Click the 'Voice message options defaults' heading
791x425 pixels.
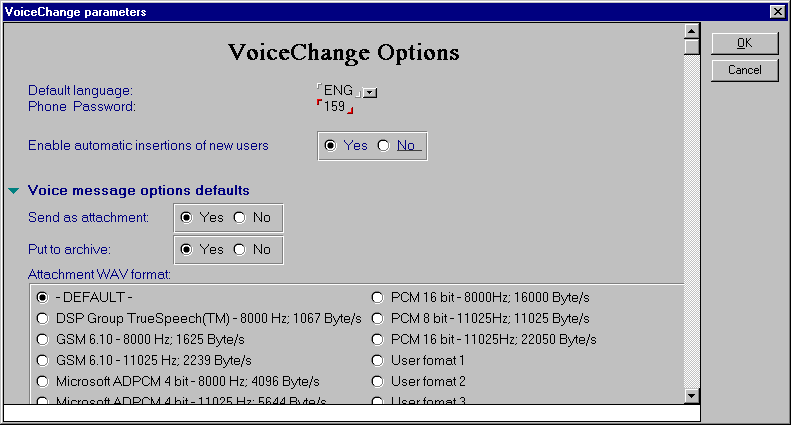point(139,190)
